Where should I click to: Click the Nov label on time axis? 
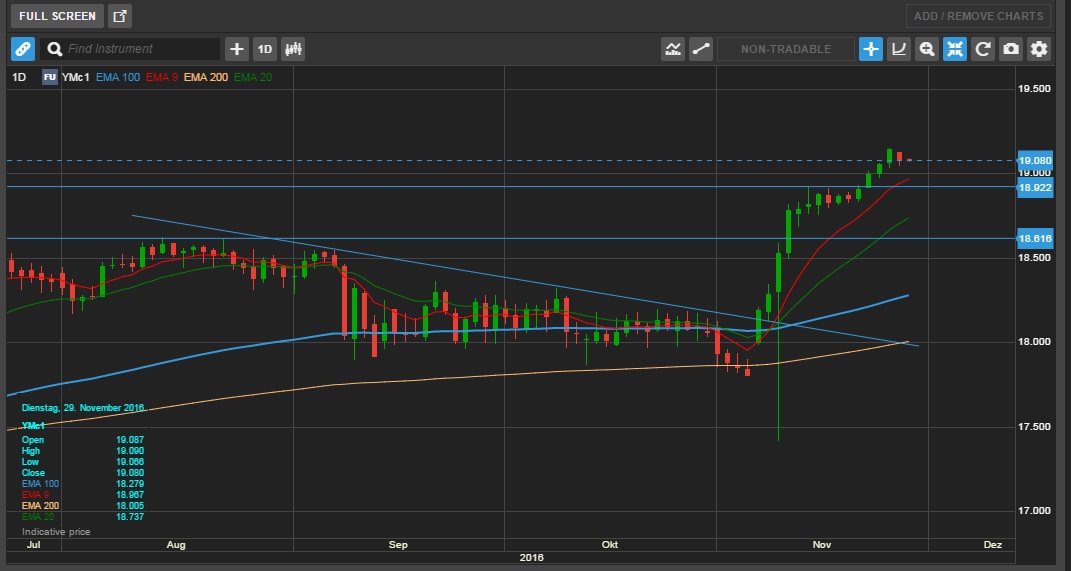coord(822,544)
